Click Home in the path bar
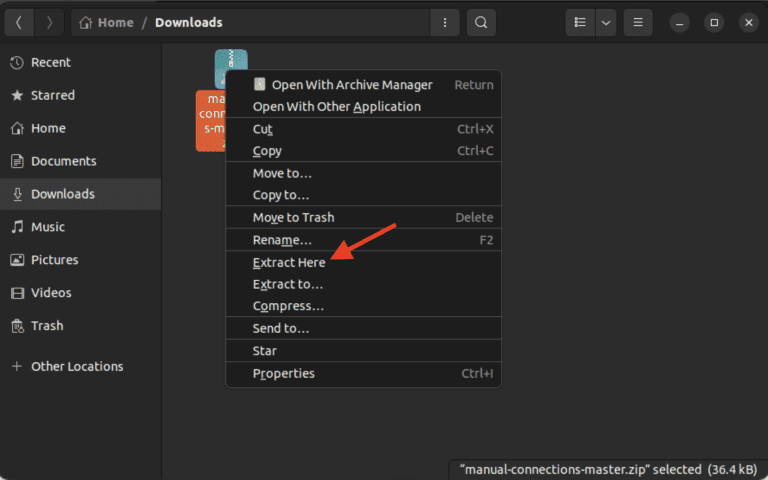Image resolution: width=768 pixels, height=480 pixels. 107,22
